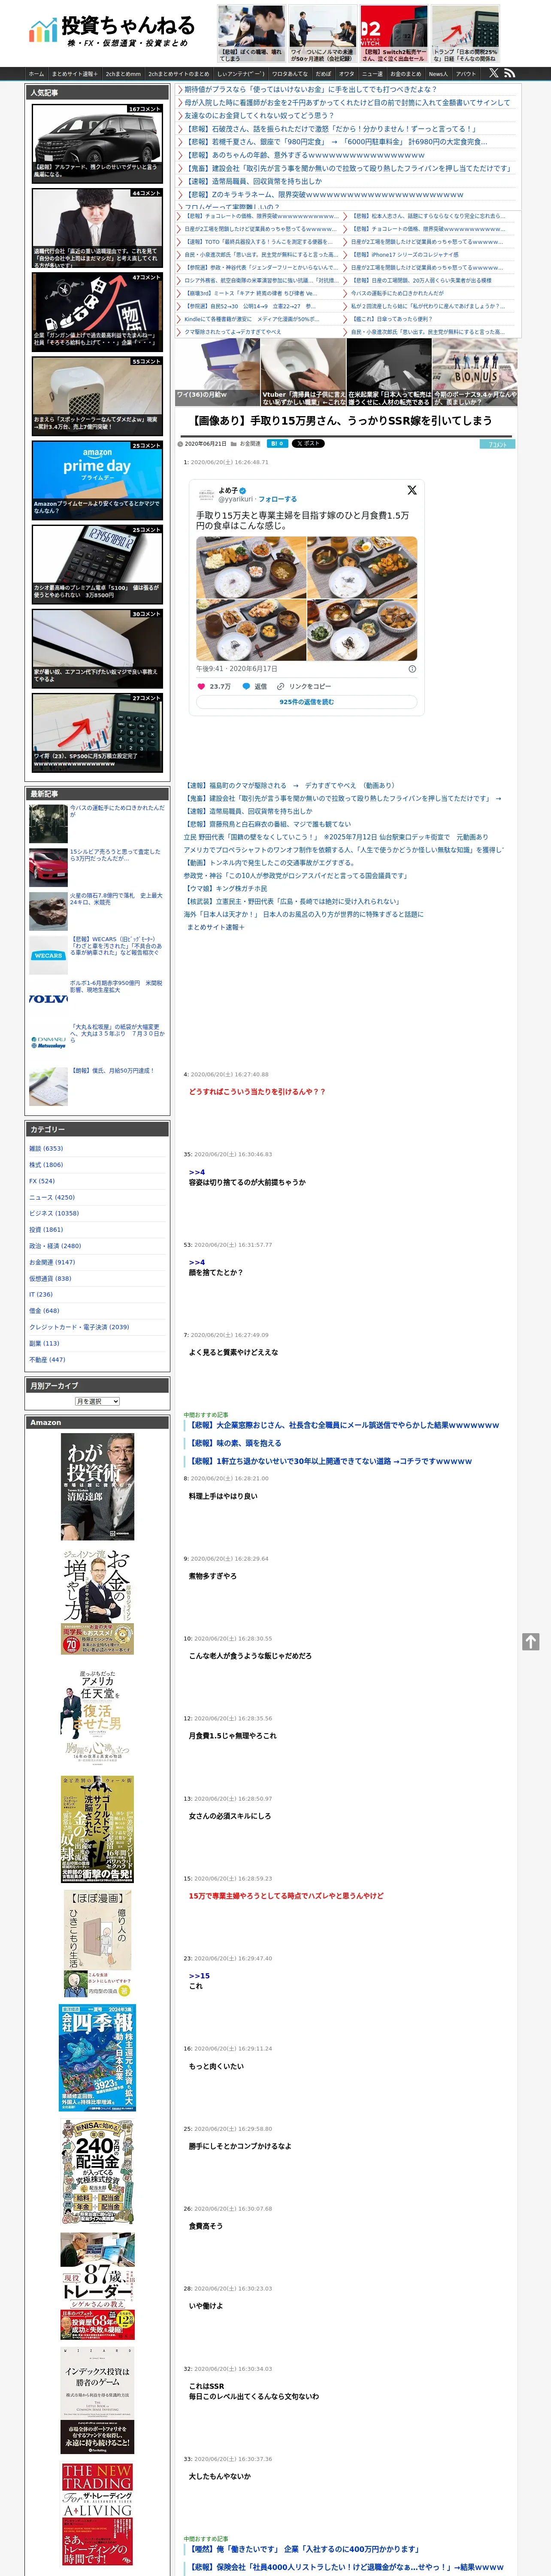The width and height of the screenshot is (551, 2576).
Task: Open 【唖然】俺「働きたいです」 recommended link
Action: 305,2548
